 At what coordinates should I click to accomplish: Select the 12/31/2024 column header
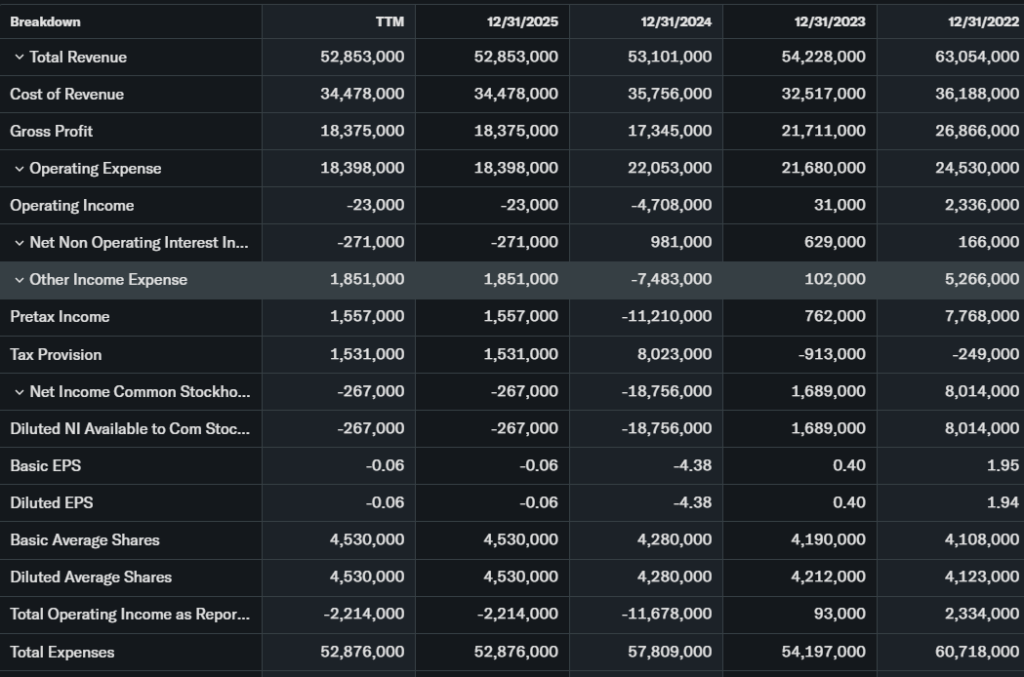click(677, 21)
